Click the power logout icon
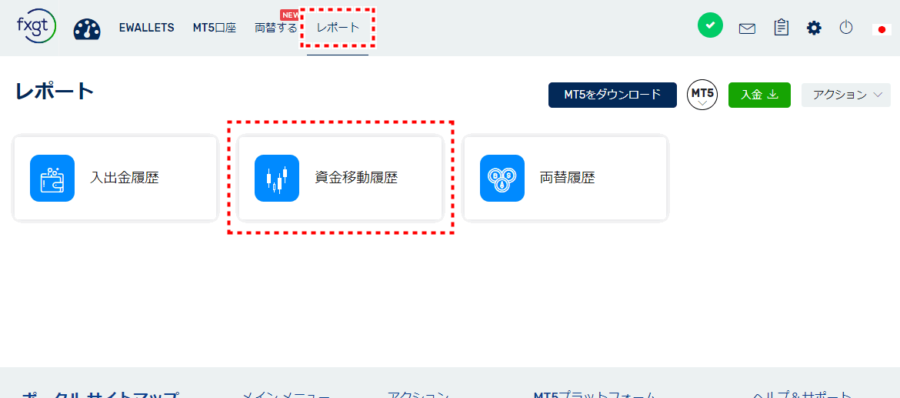900x398 pixels. (846, 27)
